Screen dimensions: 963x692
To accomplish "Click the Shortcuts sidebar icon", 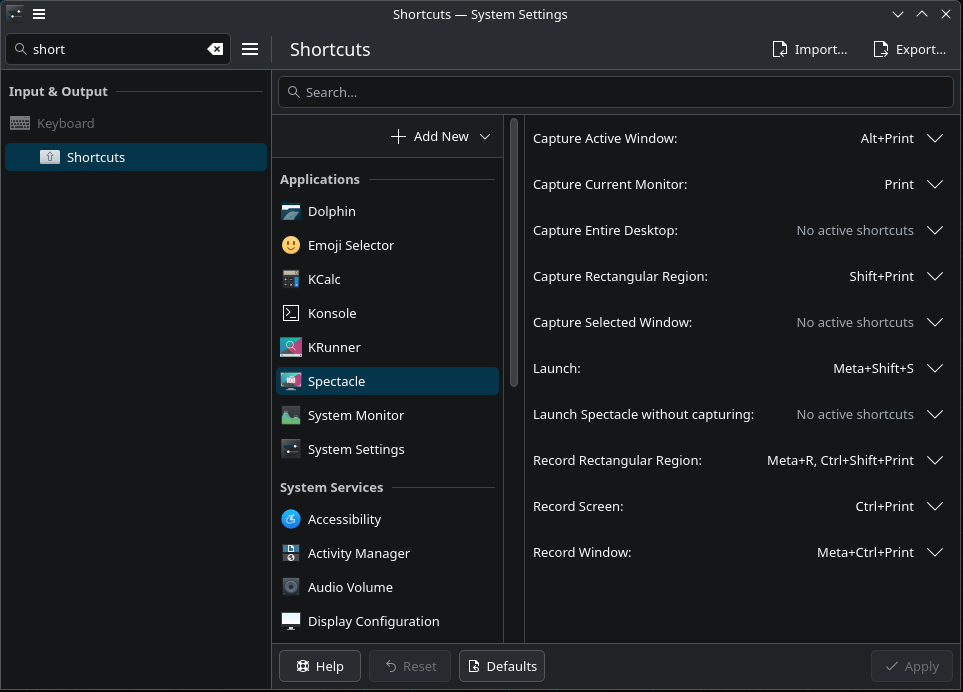I will [x=50, y=157].
